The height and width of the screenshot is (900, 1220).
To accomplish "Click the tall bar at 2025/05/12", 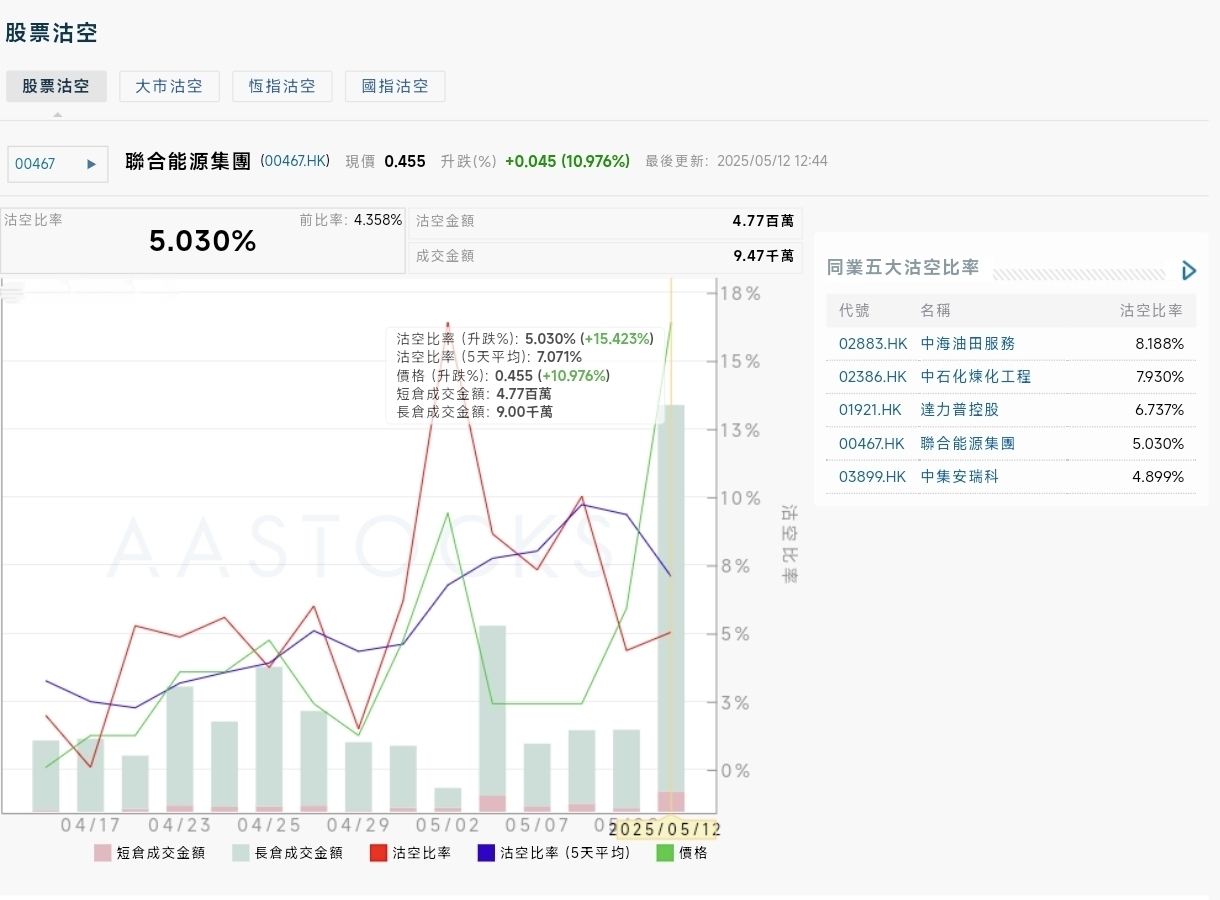I will (x=671, y=600).
